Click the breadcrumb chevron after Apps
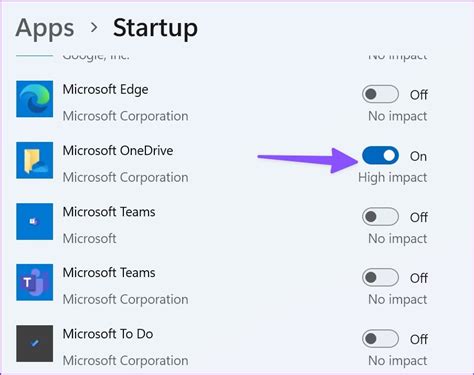The image size is (474, 375). (x=94, y=27)
